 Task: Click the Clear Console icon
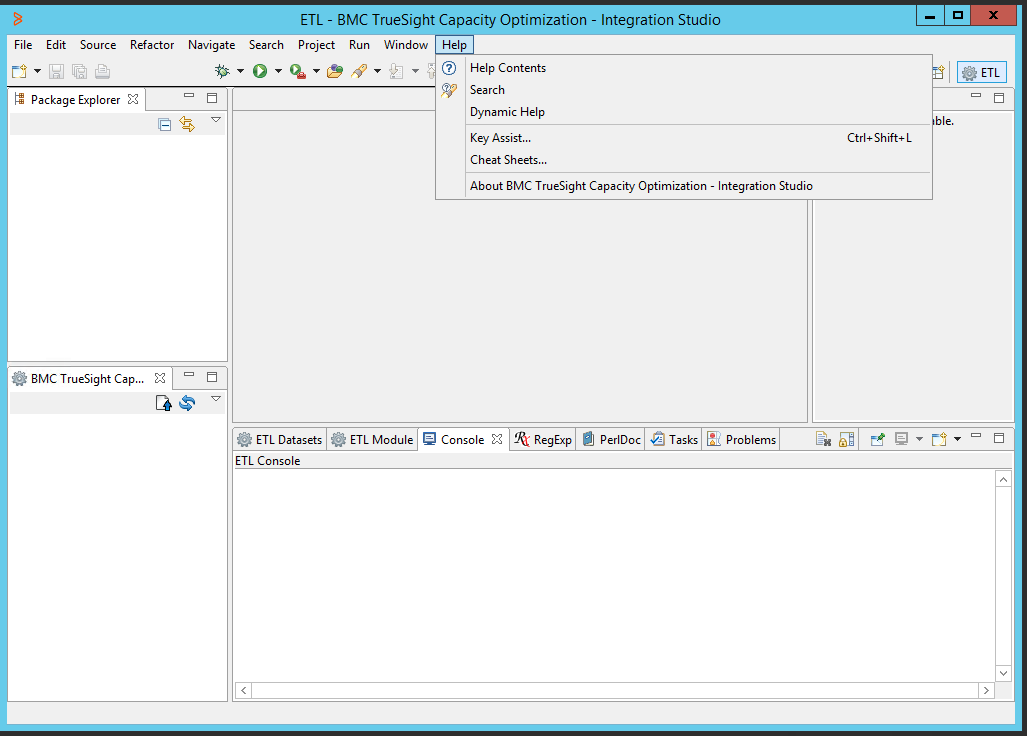(823, 440)
